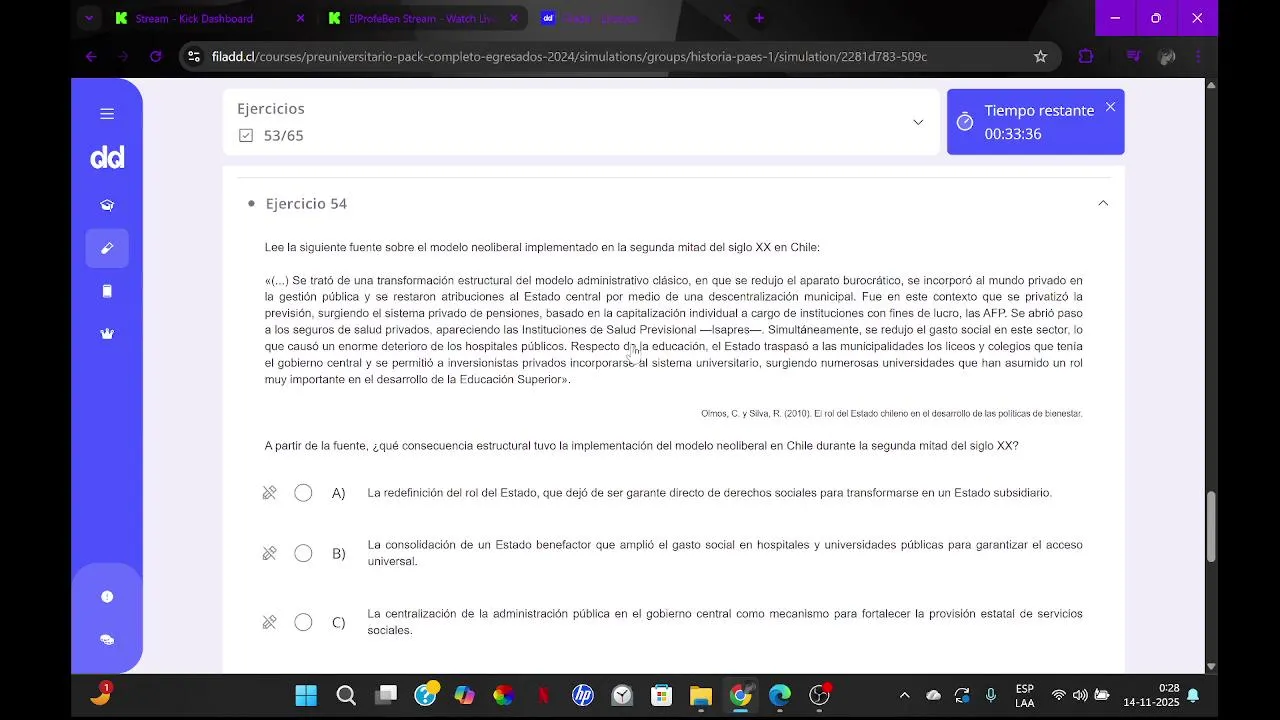1280x720 pixels.
Task: Open the hamburger menu in sidebar
Action: (107, 114)
